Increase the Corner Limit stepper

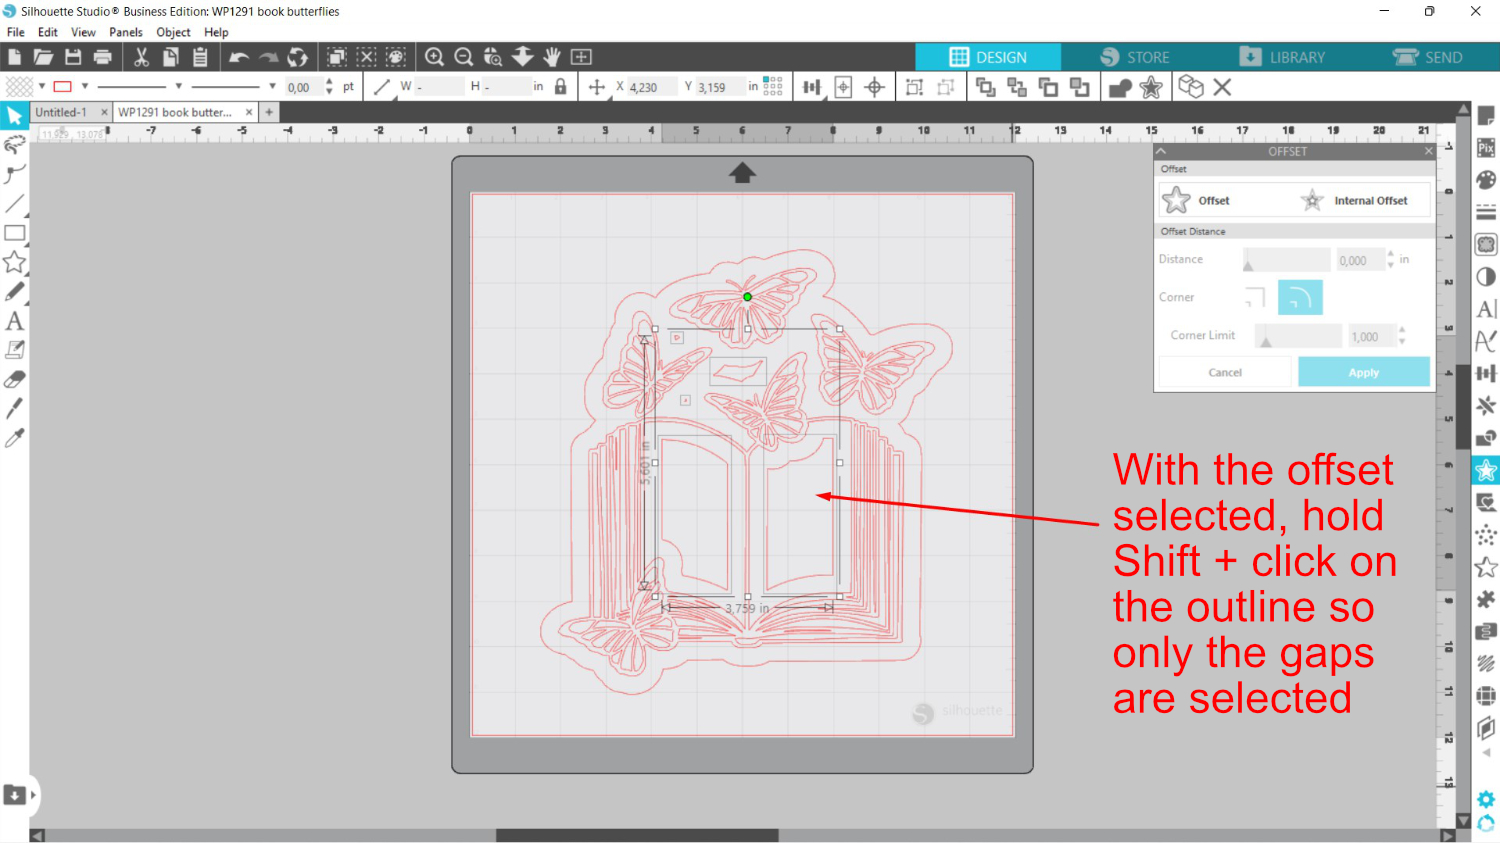coord(1401,331)
